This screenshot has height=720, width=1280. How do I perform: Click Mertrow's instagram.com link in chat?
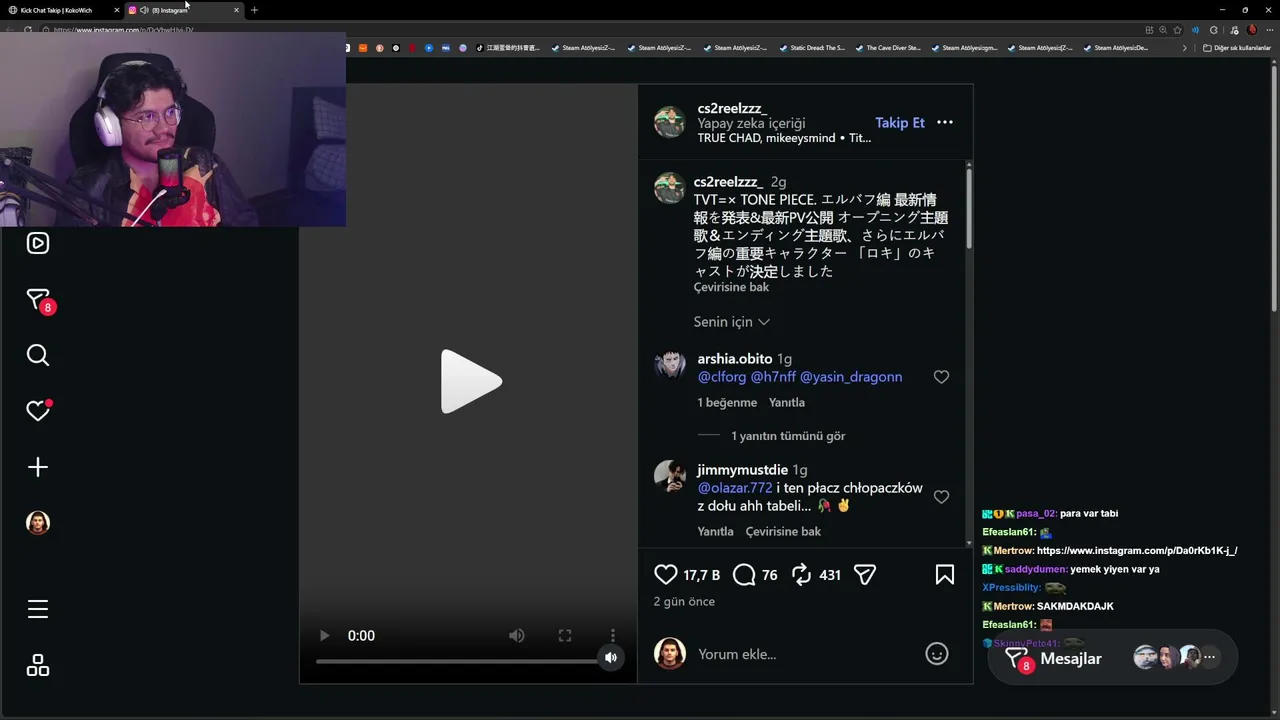[x=1137, y=551]
